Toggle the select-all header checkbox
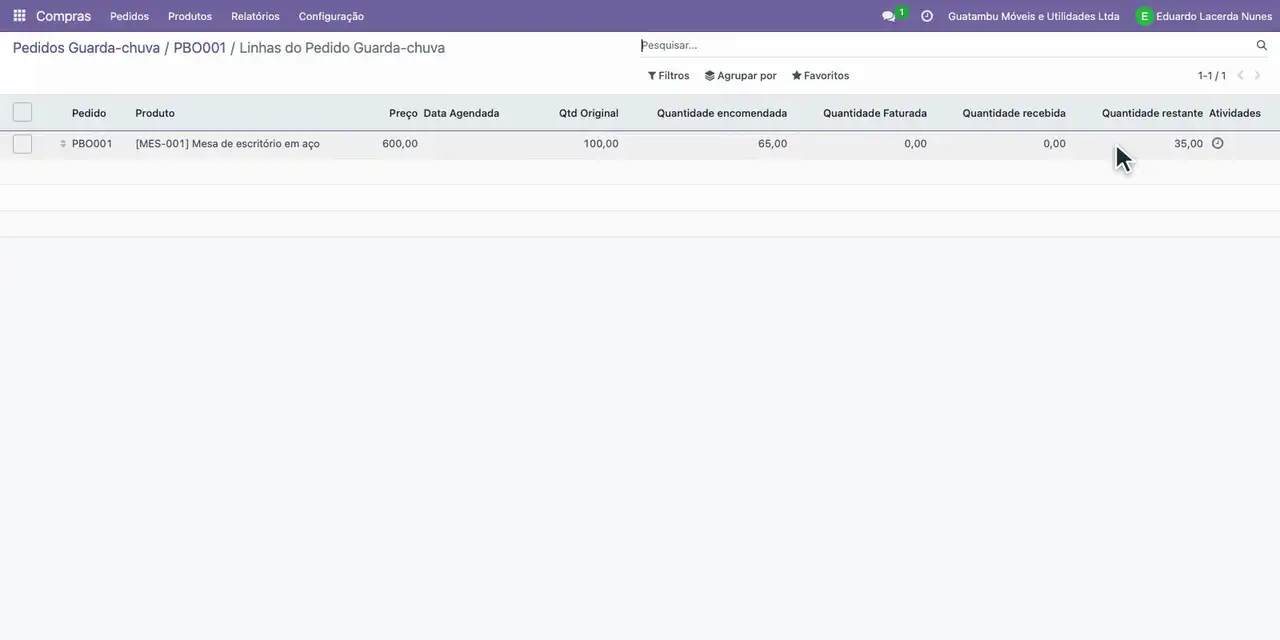Image resolution: width=1280 pixels, height=640 pixels. point(22,112)
